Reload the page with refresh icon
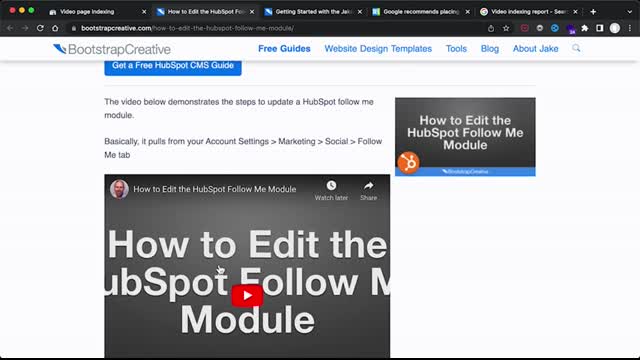Image resolution: width=640 pixels, height=360 pixels. pyautogui.click(x=40, y=28)
